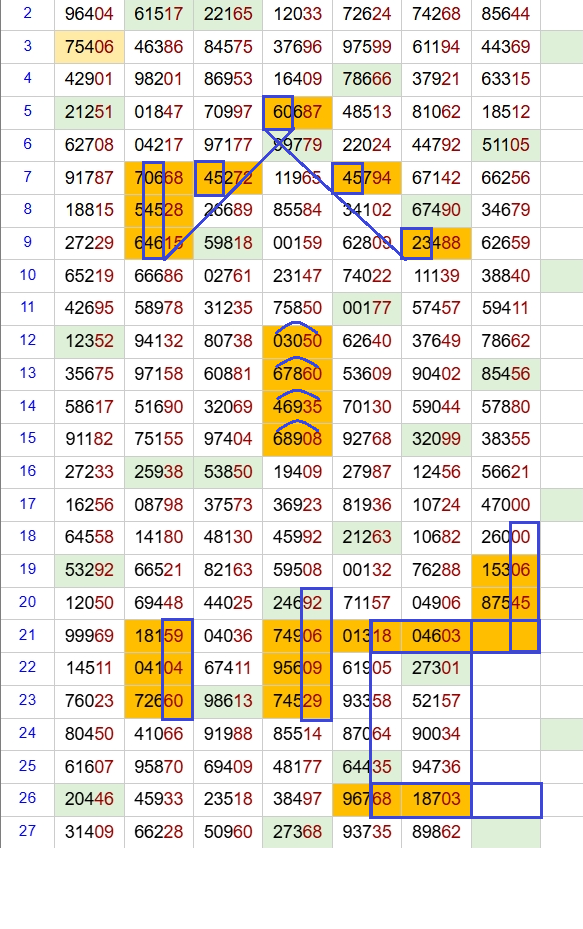Select the cell with value 68908
This screenshot has width=583, height=929.
click(x=297, y=439)
